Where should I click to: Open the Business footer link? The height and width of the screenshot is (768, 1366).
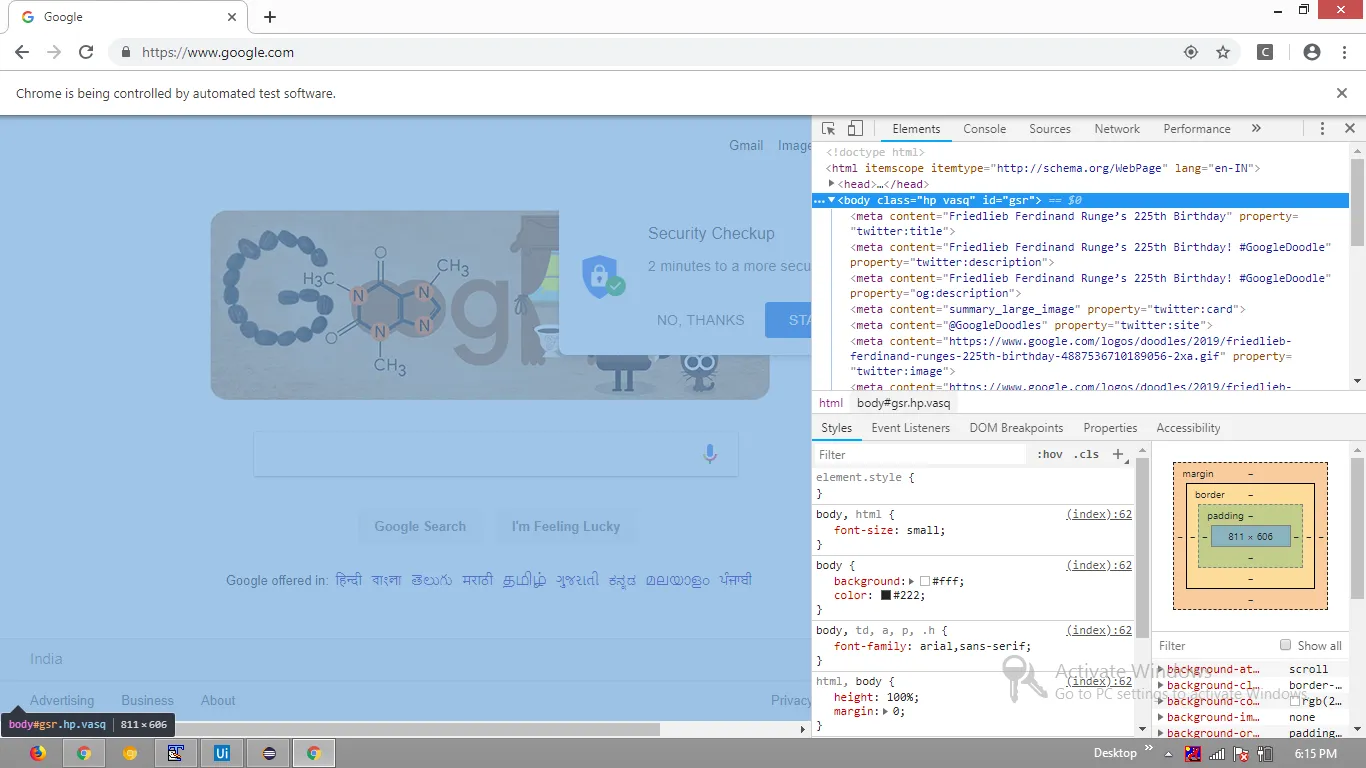(x=147, y=700)
